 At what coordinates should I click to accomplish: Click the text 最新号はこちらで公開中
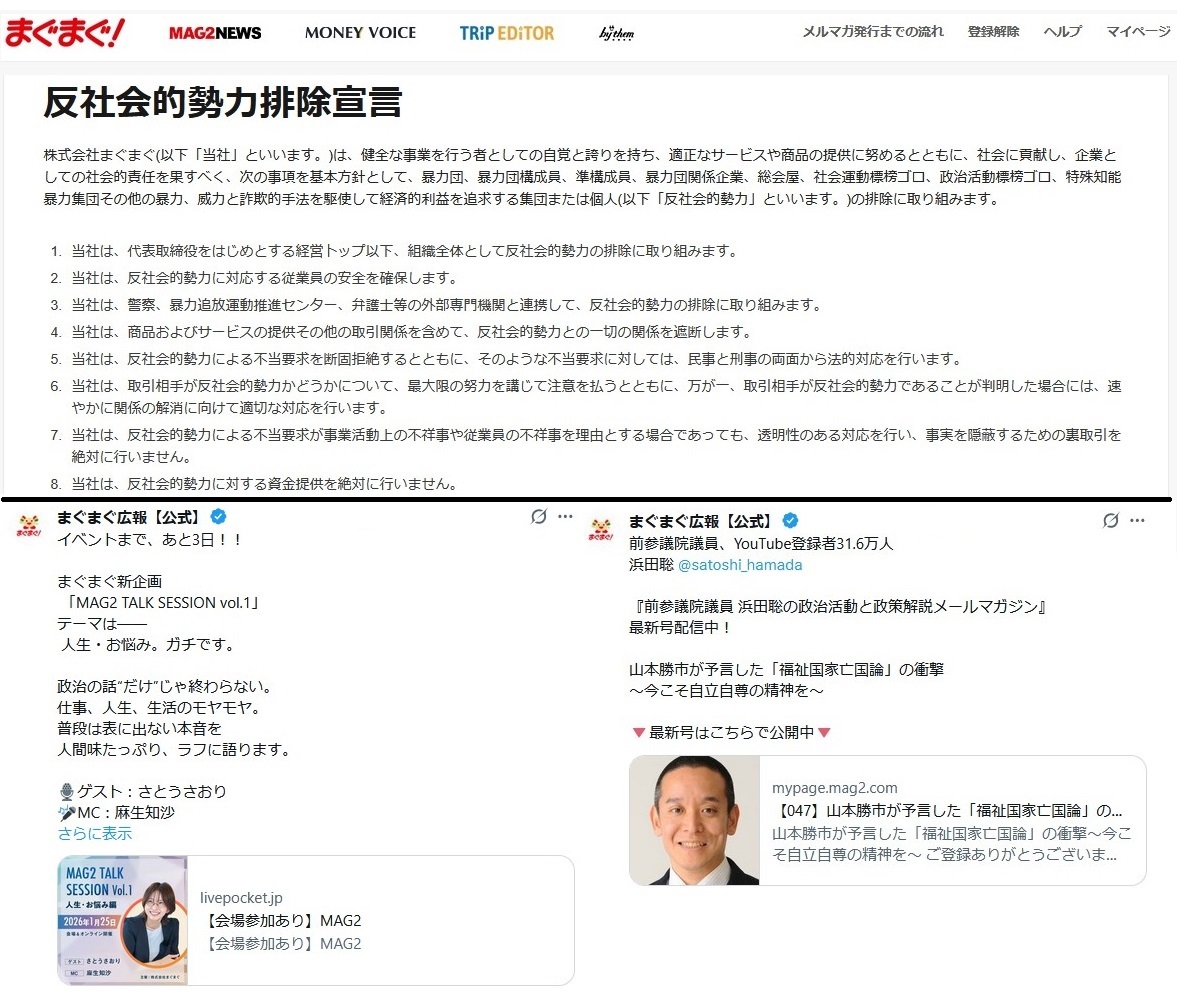coord(732,732)
